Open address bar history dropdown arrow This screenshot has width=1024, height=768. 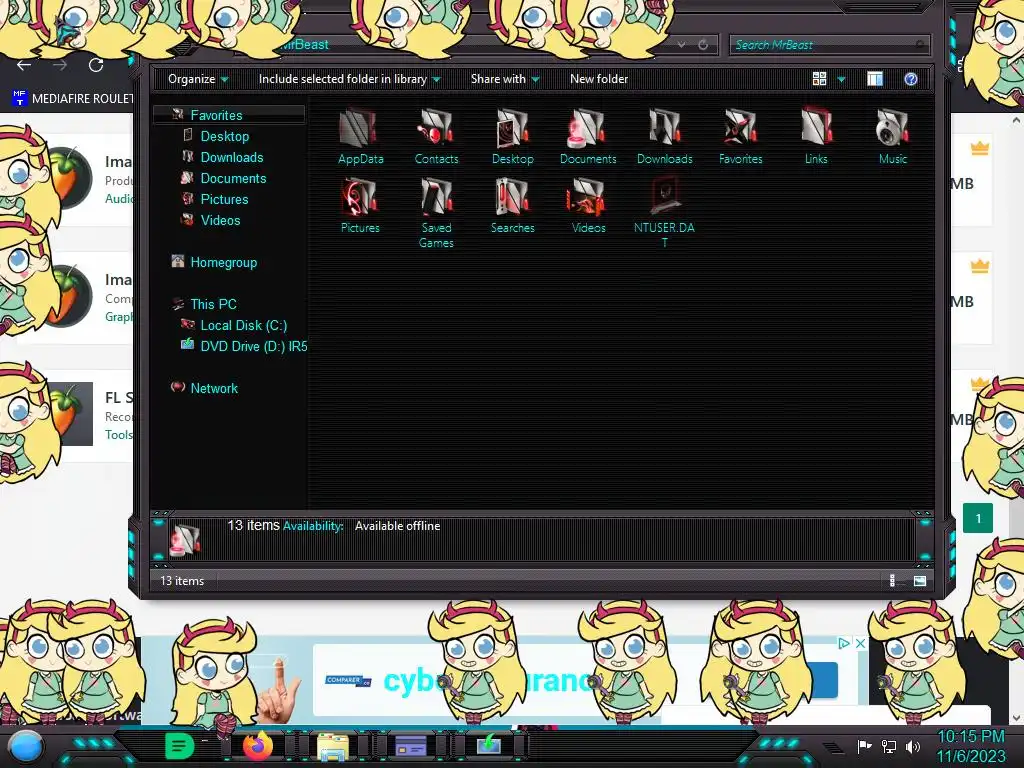[681, 44]
